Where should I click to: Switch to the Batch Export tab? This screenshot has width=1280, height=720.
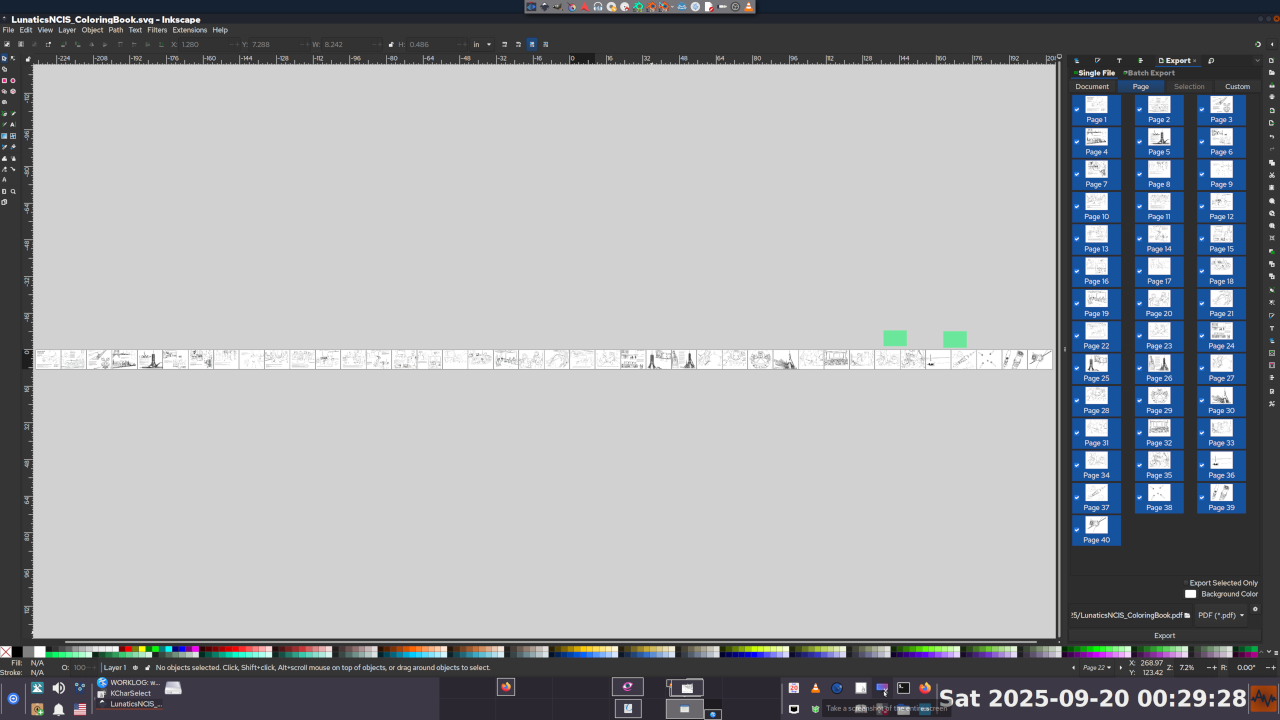[x=1150, y=73]
